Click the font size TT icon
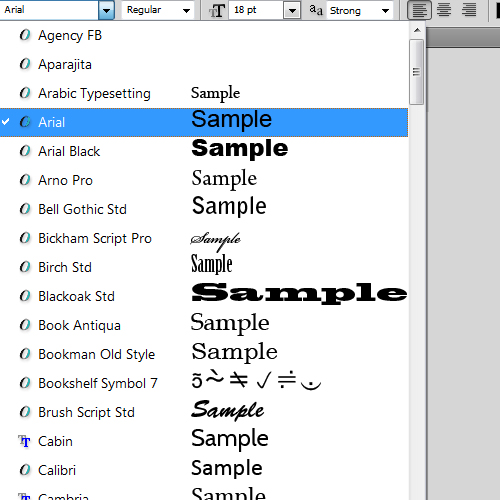 217,11
